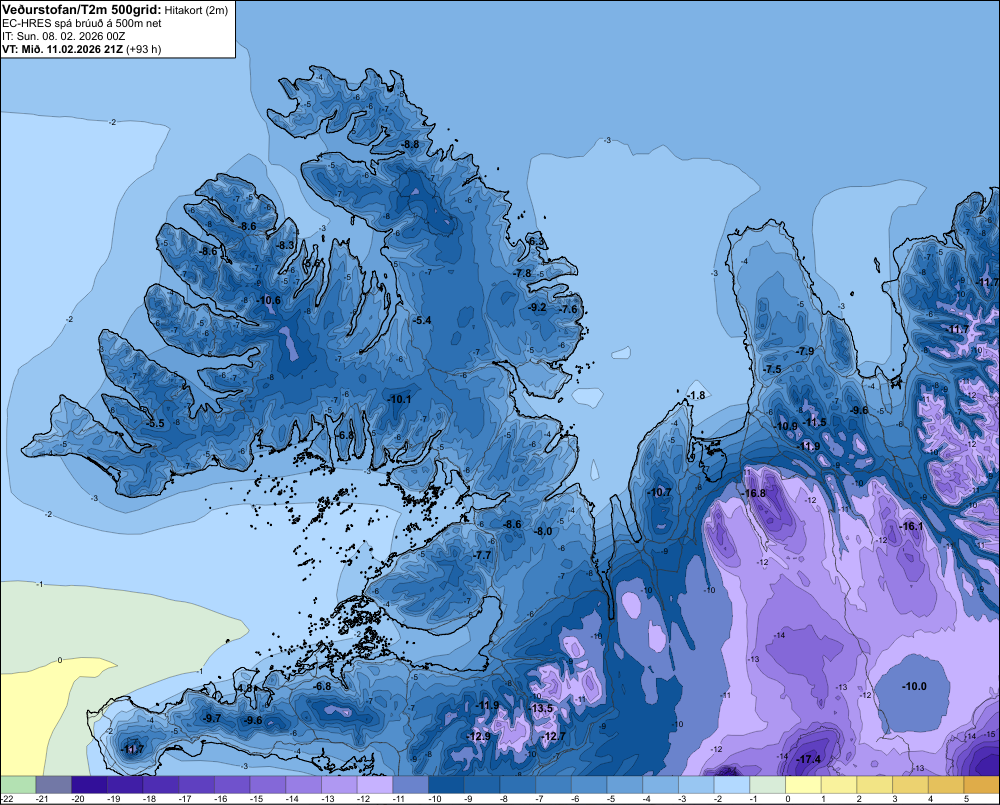This screenshot has height=805, width=1000.
Task: Pick the orange legend swatch labeled 5
Action: click(982, 784)
